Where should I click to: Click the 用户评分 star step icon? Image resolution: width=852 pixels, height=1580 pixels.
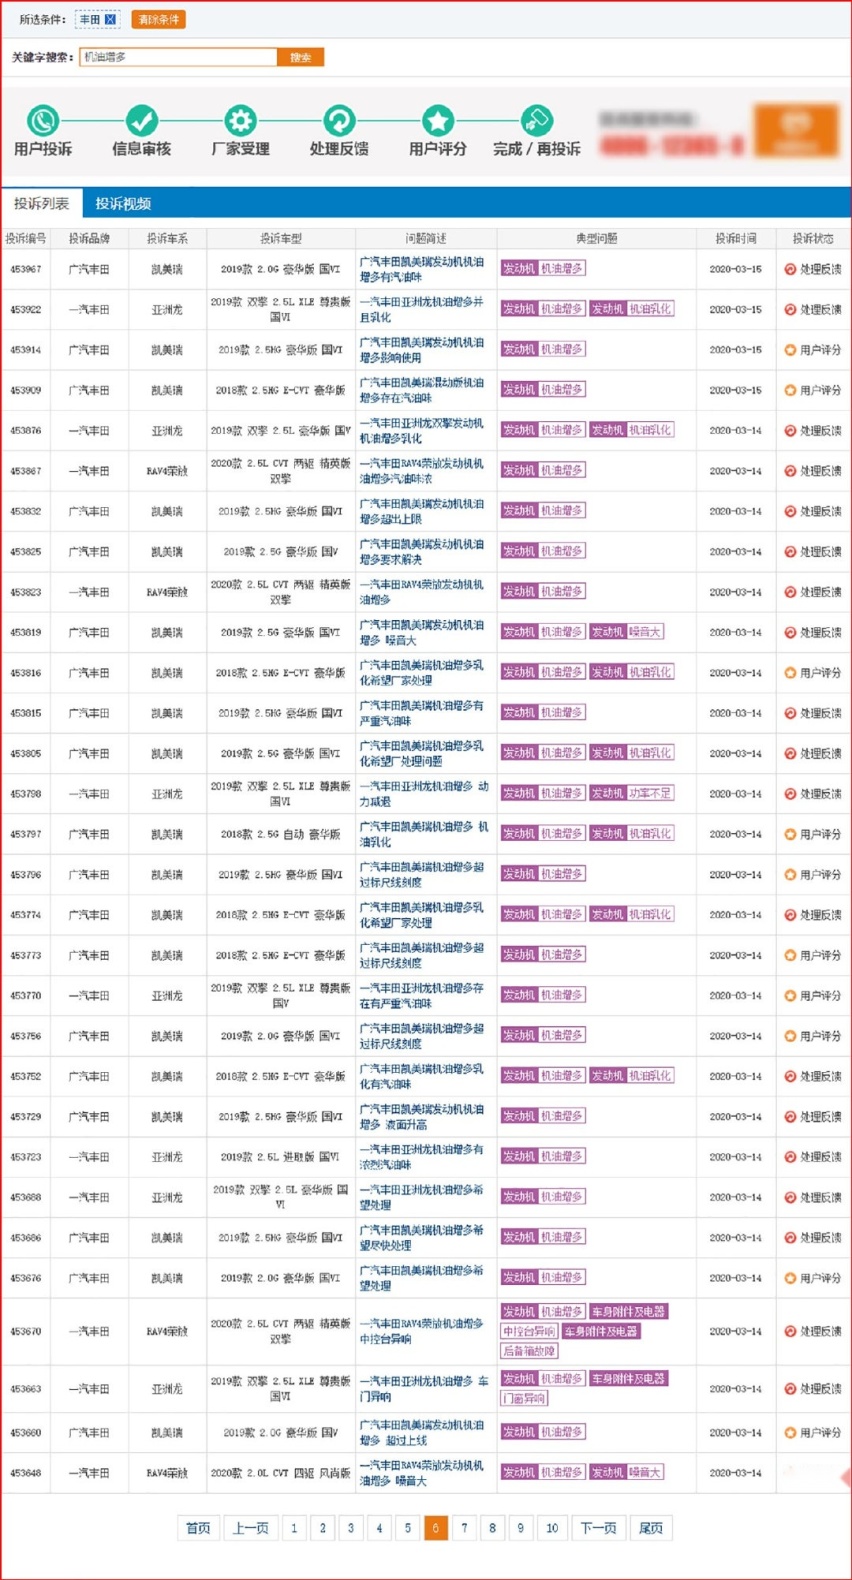pyautogui.click(x=438, y=121)
